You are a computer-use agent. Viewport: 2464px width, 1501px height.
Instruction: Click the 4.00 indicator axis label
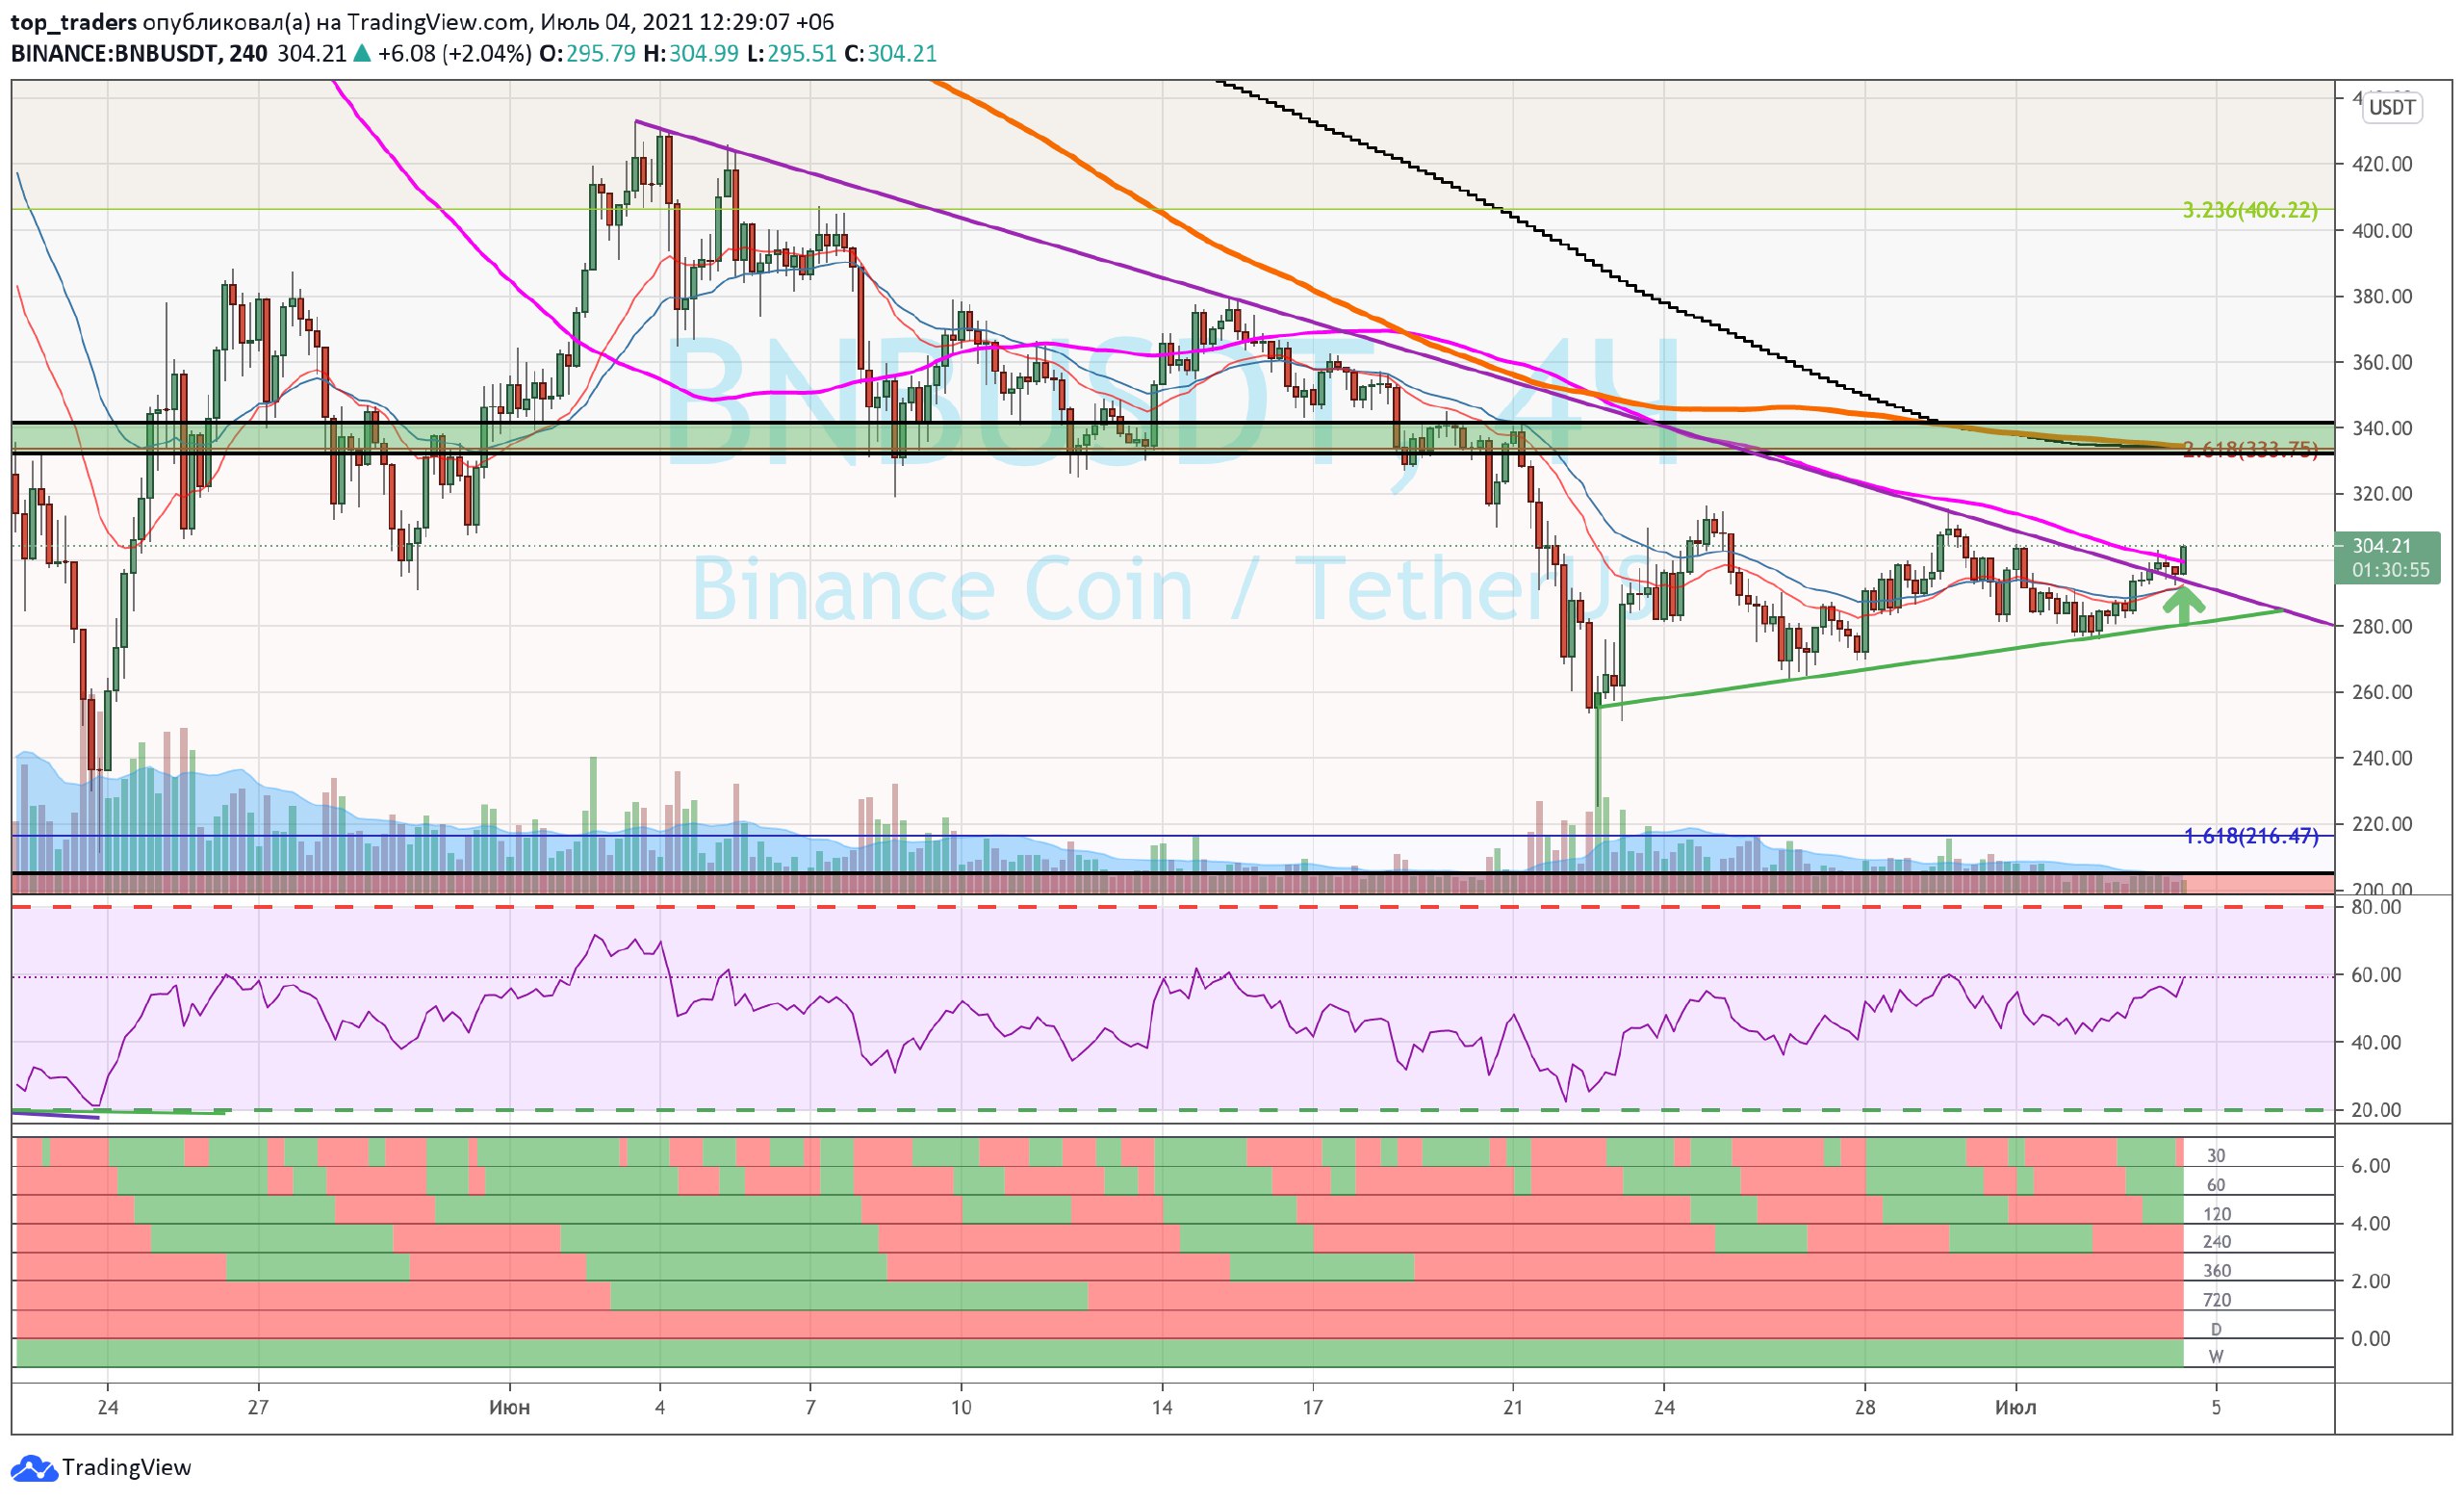coord(2371,1224)
